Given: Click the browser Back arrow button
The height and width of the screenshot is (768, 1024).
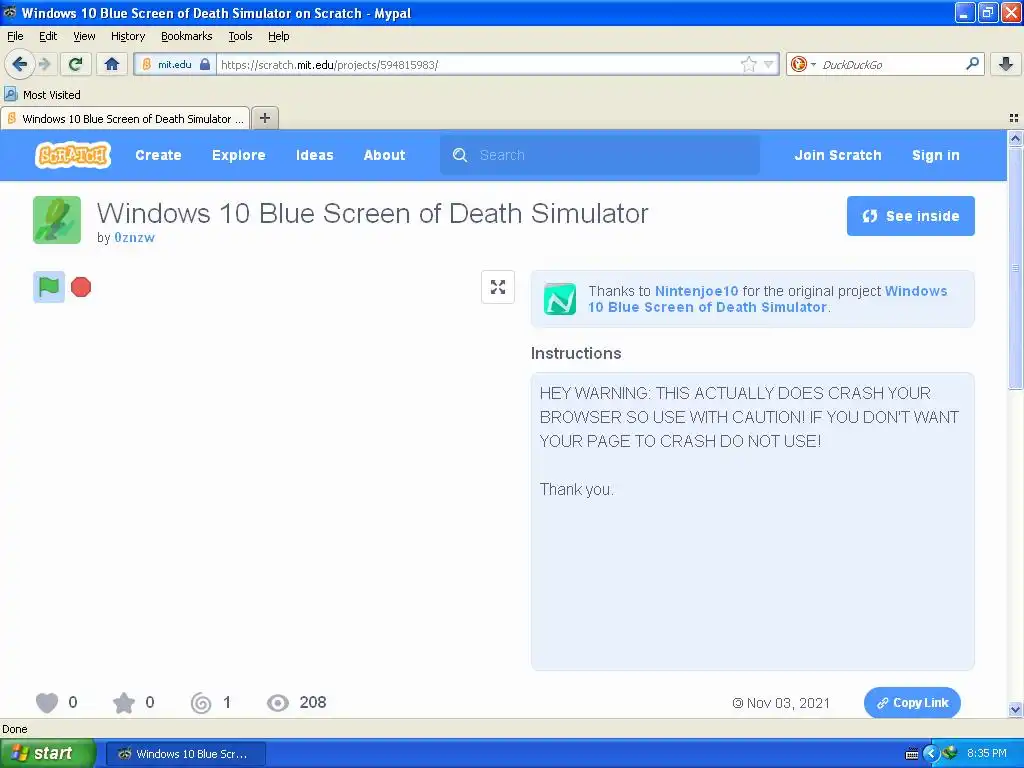Looking at the screenshot, I should (x=20, y=64).
